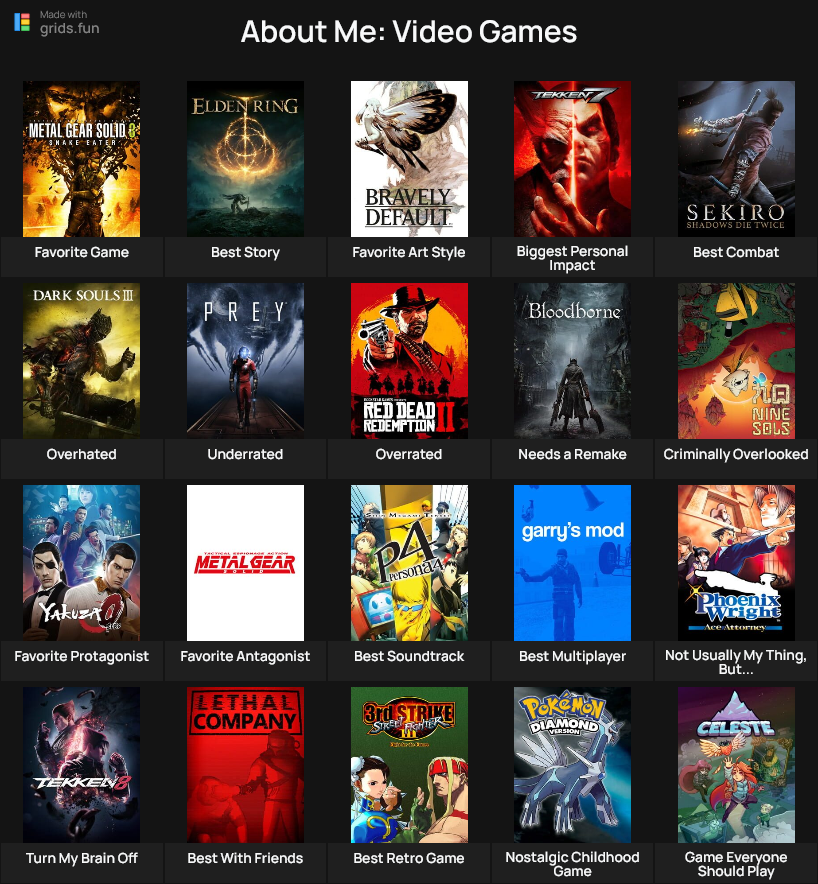The width and height of the screenshot is (818, 884).
Task: Select the Lethal Company cover
Action: coord(245,764)
